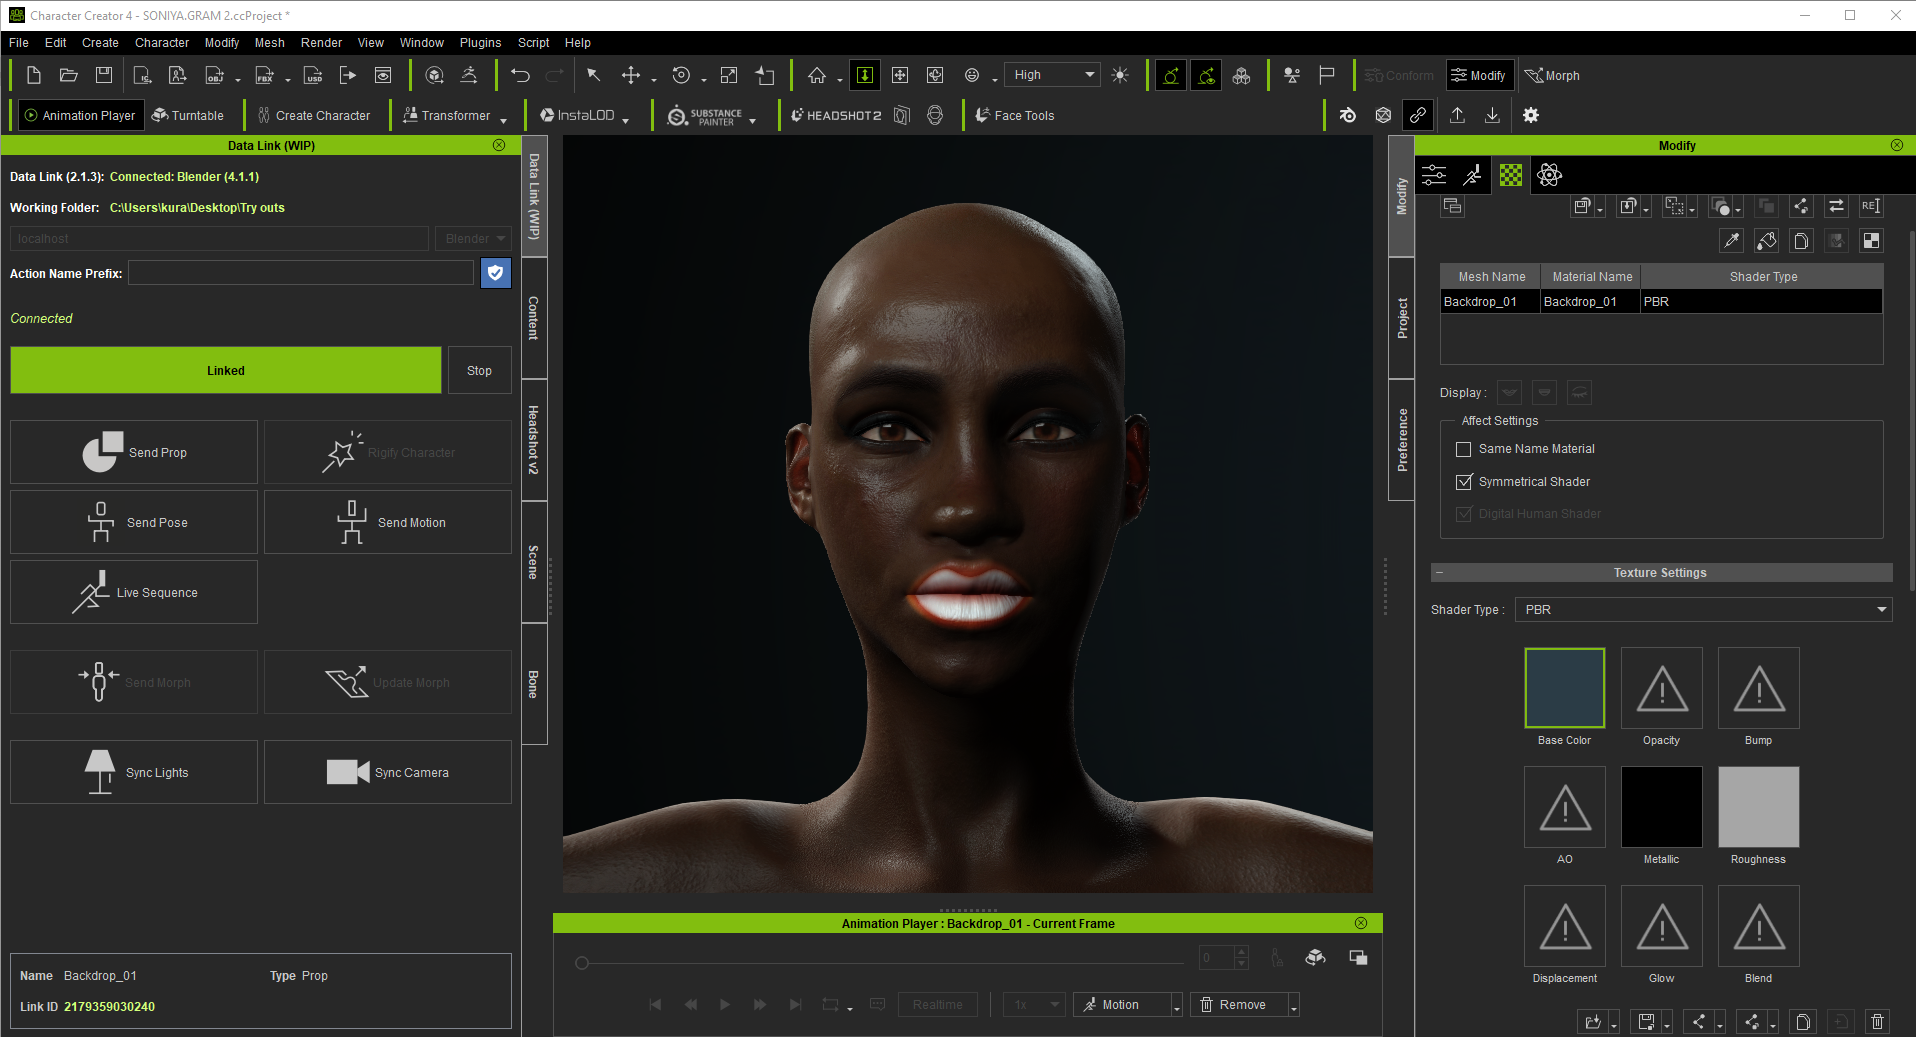Screen dimensions: 1916x1037
Task: Click the Action Name Prefix shield icon
Action: click(x=496, y=273)
